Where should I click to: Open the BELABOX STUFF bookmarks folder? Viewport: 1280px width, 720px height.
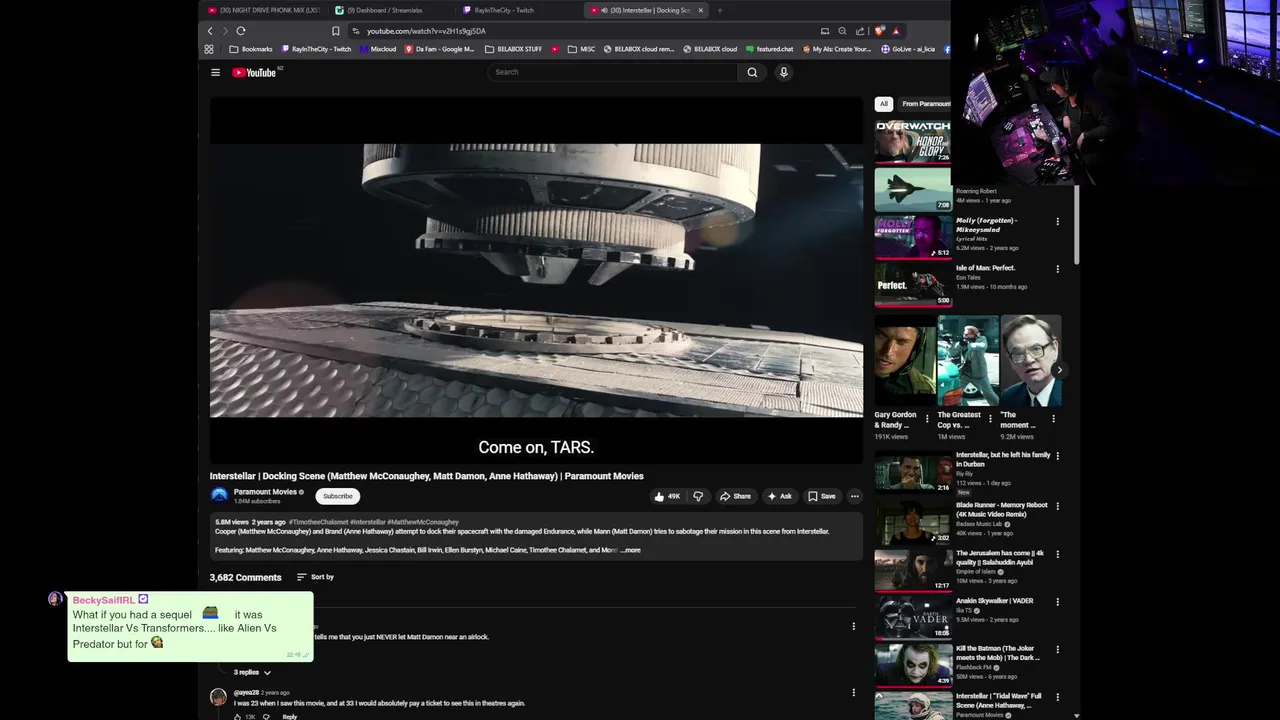513,49
